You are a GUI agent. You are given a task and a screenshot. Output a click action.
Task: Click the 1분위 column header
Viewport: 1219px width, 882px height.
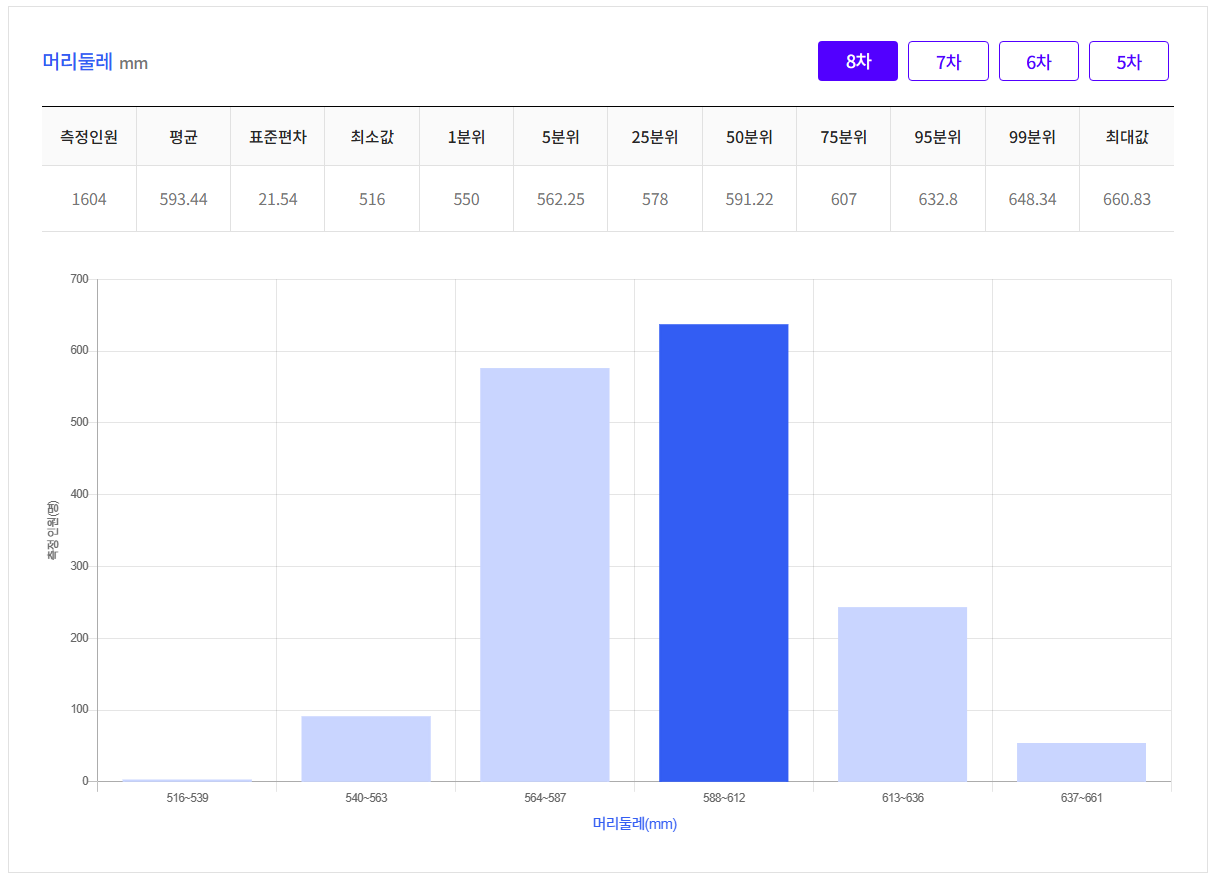click(x=467, y=137)
